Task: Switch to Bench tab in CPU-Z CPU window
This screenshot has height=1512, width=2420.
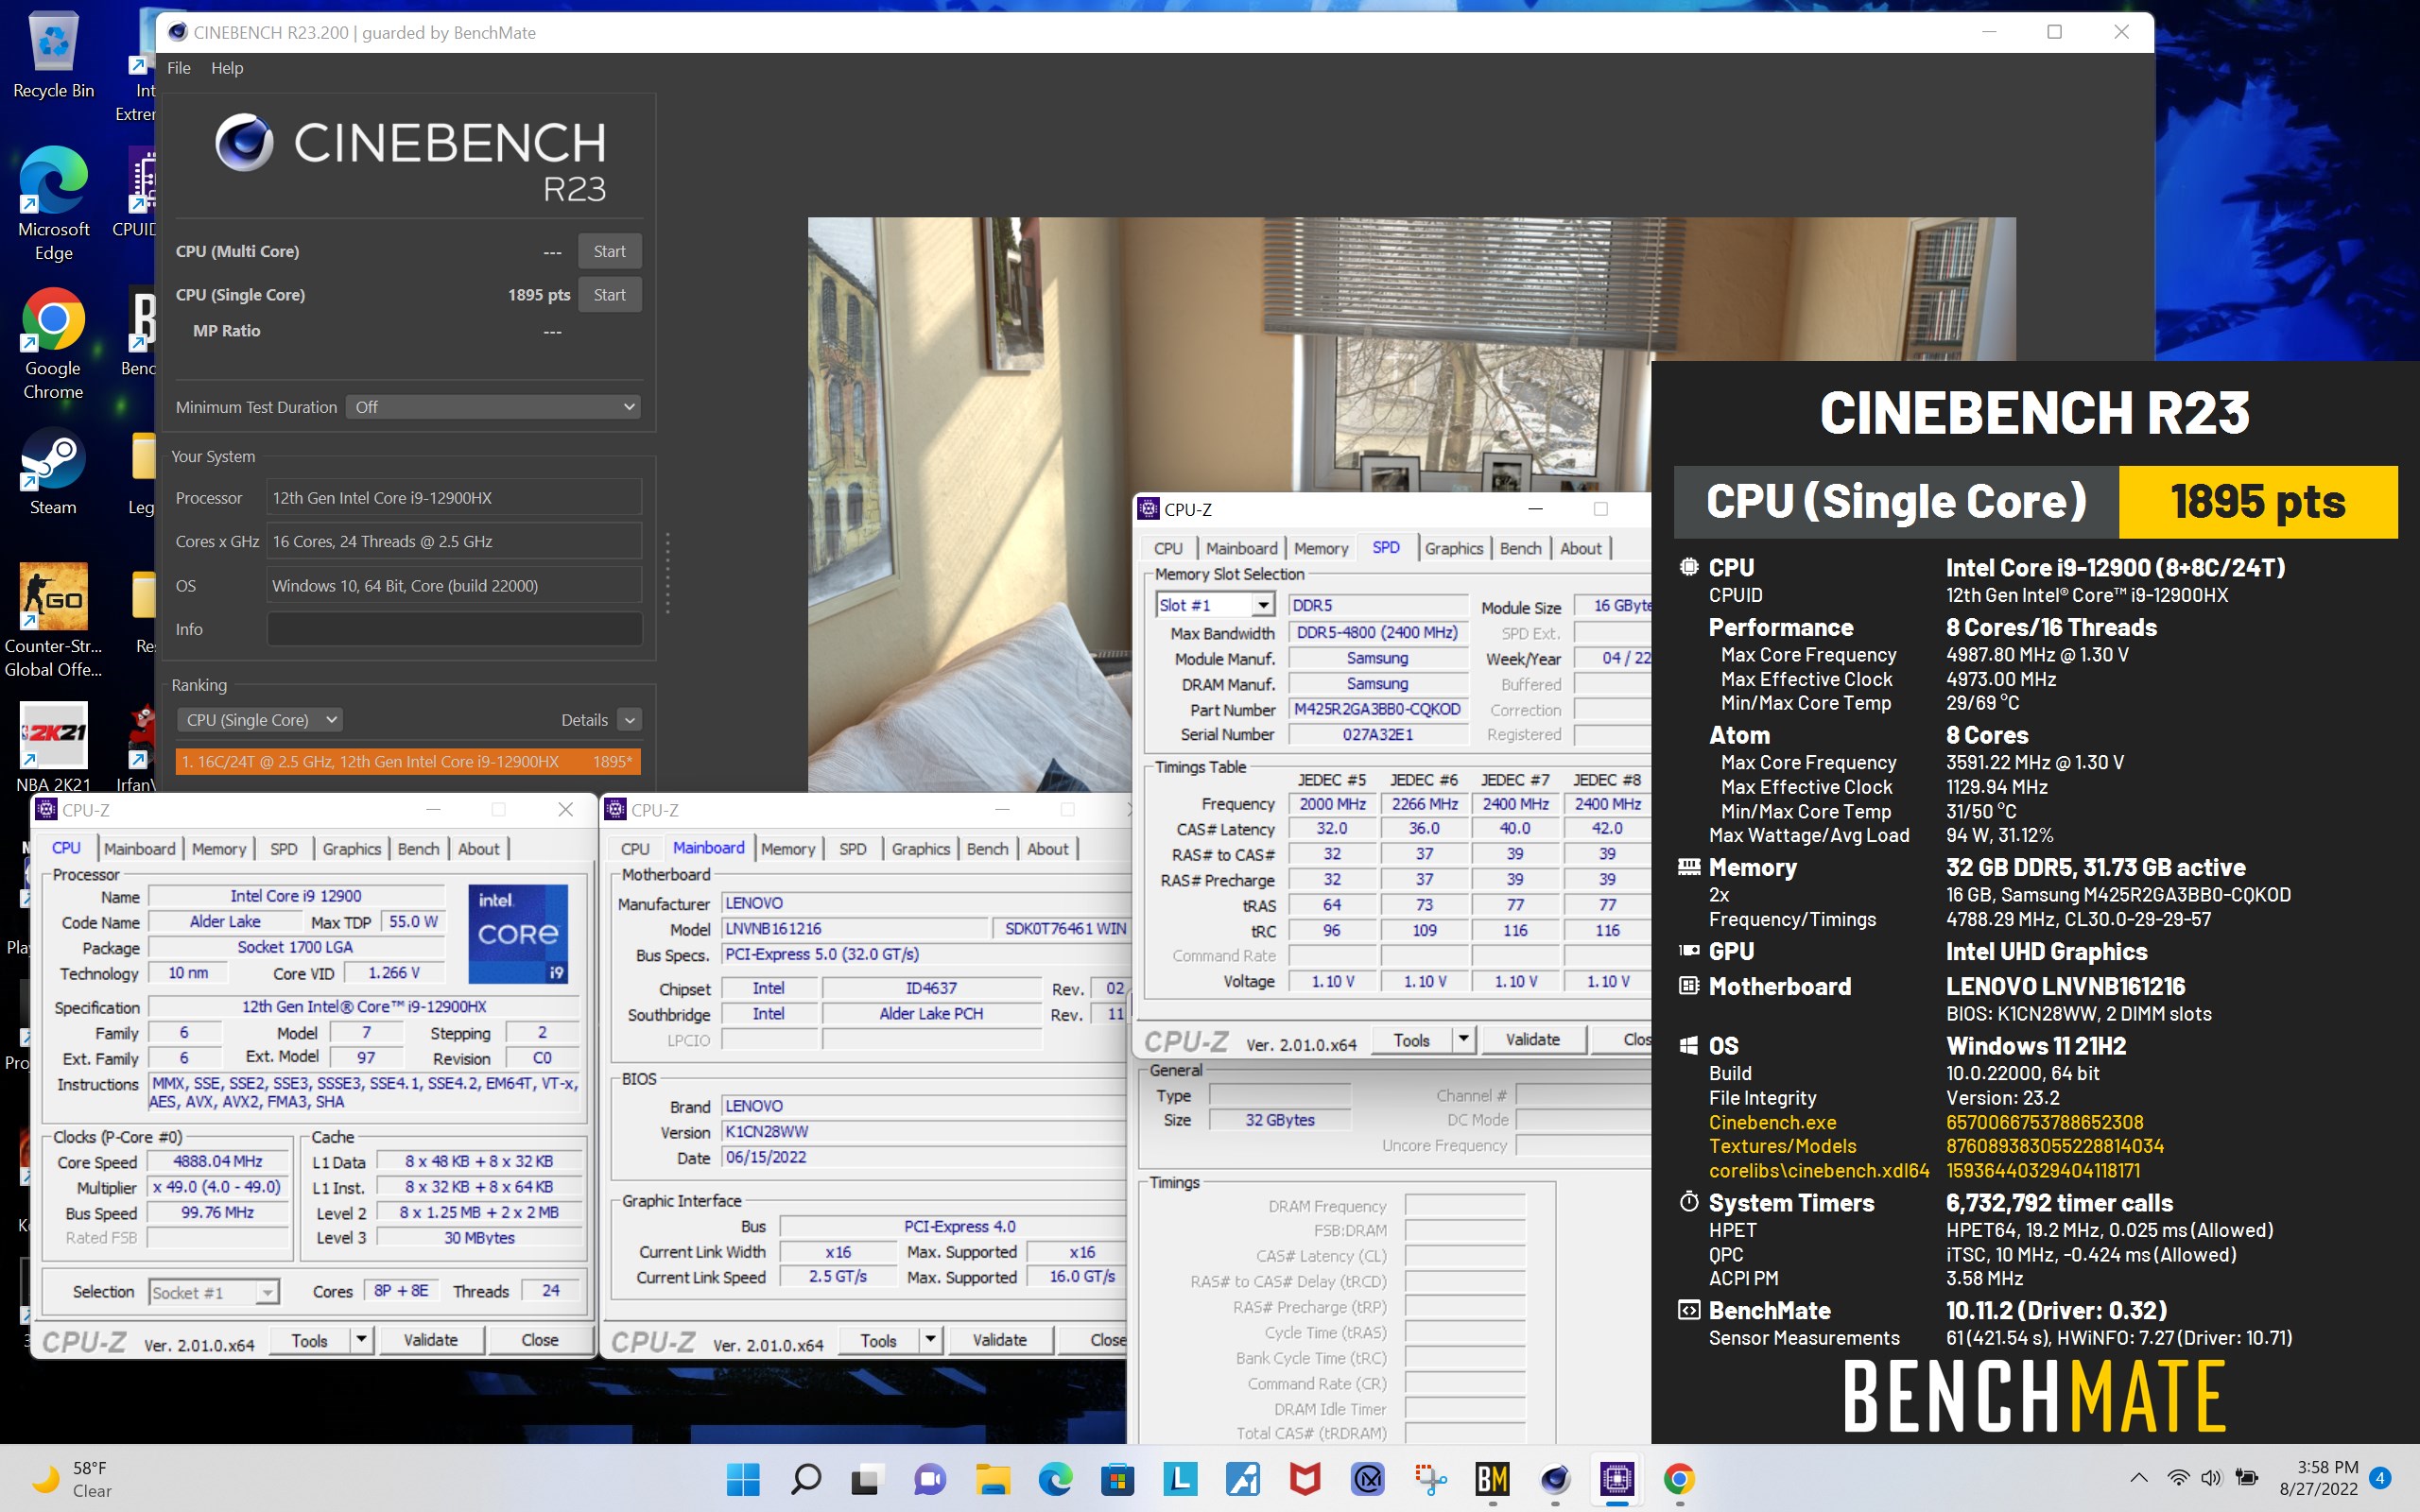Action: click(418, 848)
